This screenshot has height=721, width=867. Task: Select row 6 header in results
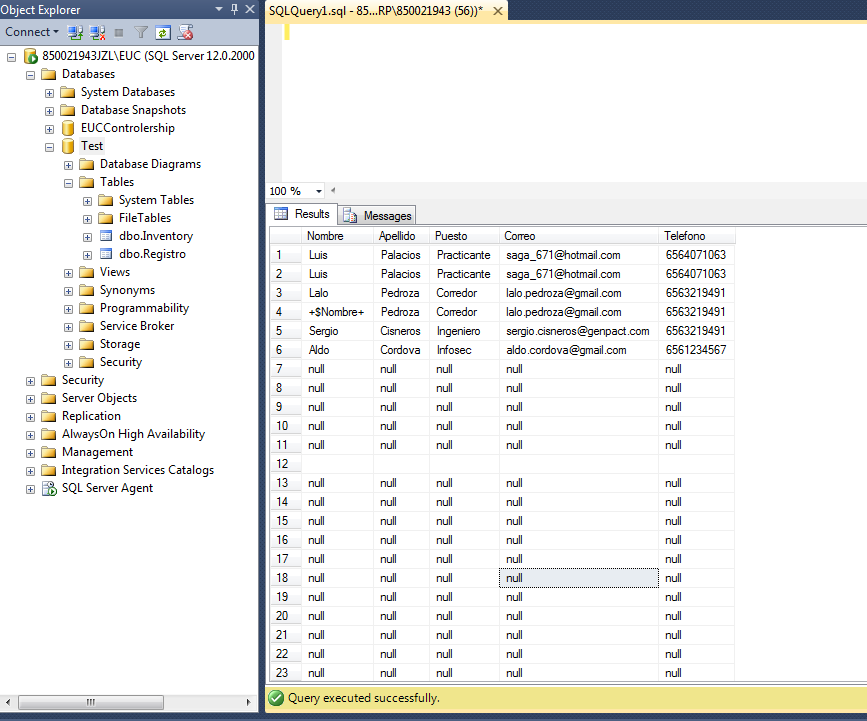286,350
